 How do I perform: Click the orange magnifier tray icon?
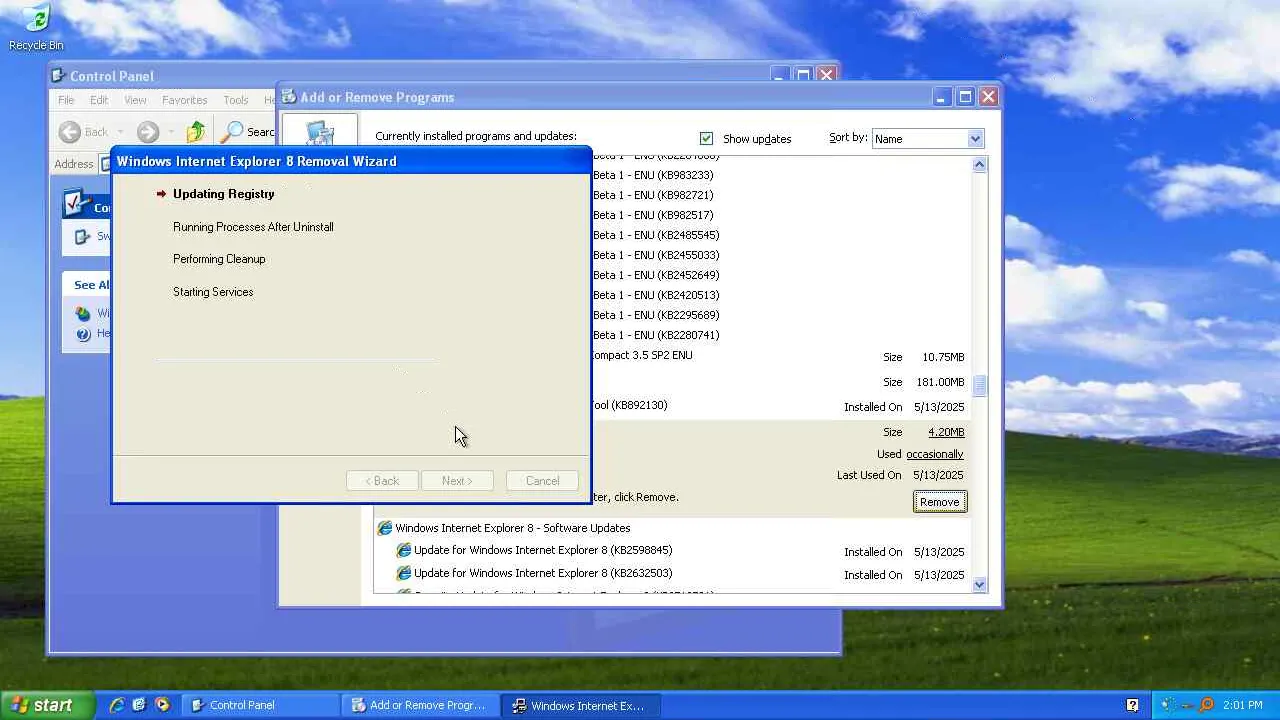[x=1207, y=705]
